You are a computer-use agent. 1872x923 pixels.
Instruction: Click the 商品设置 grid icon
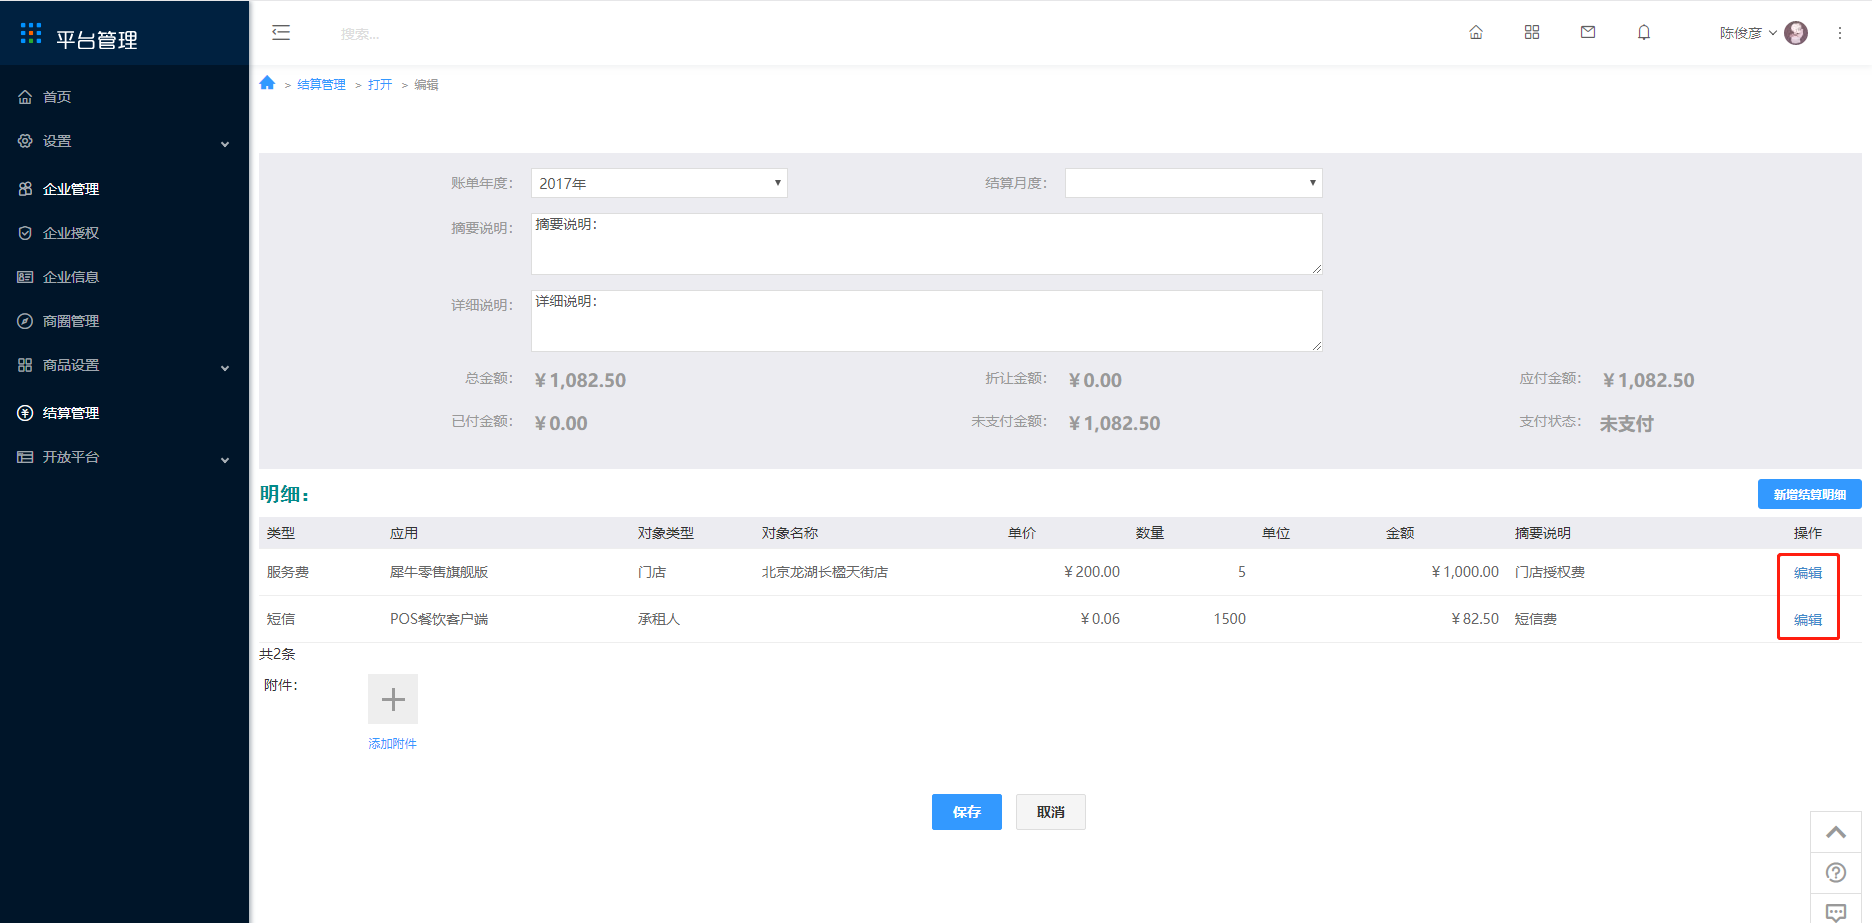point(25,365)
